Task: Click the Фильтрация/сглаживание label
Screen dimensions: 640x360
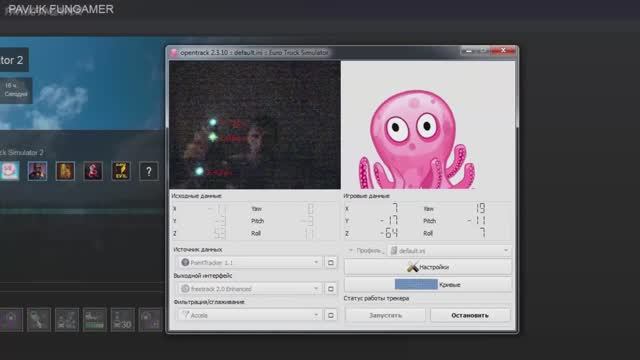Action: click(209, 302)
